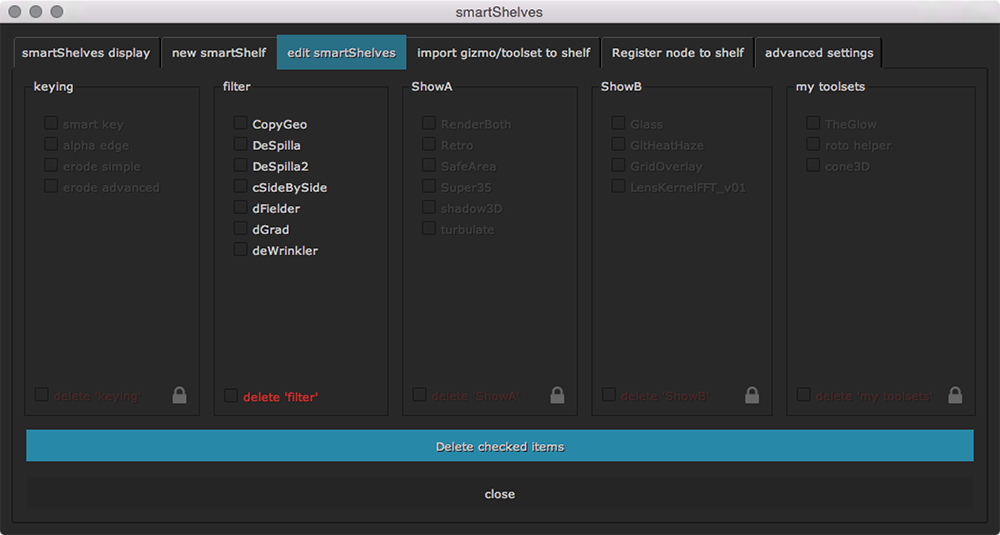Enable the DeSpilla checkbox
This screenshot has height=535, width=1000.
(x=241, y=145)
